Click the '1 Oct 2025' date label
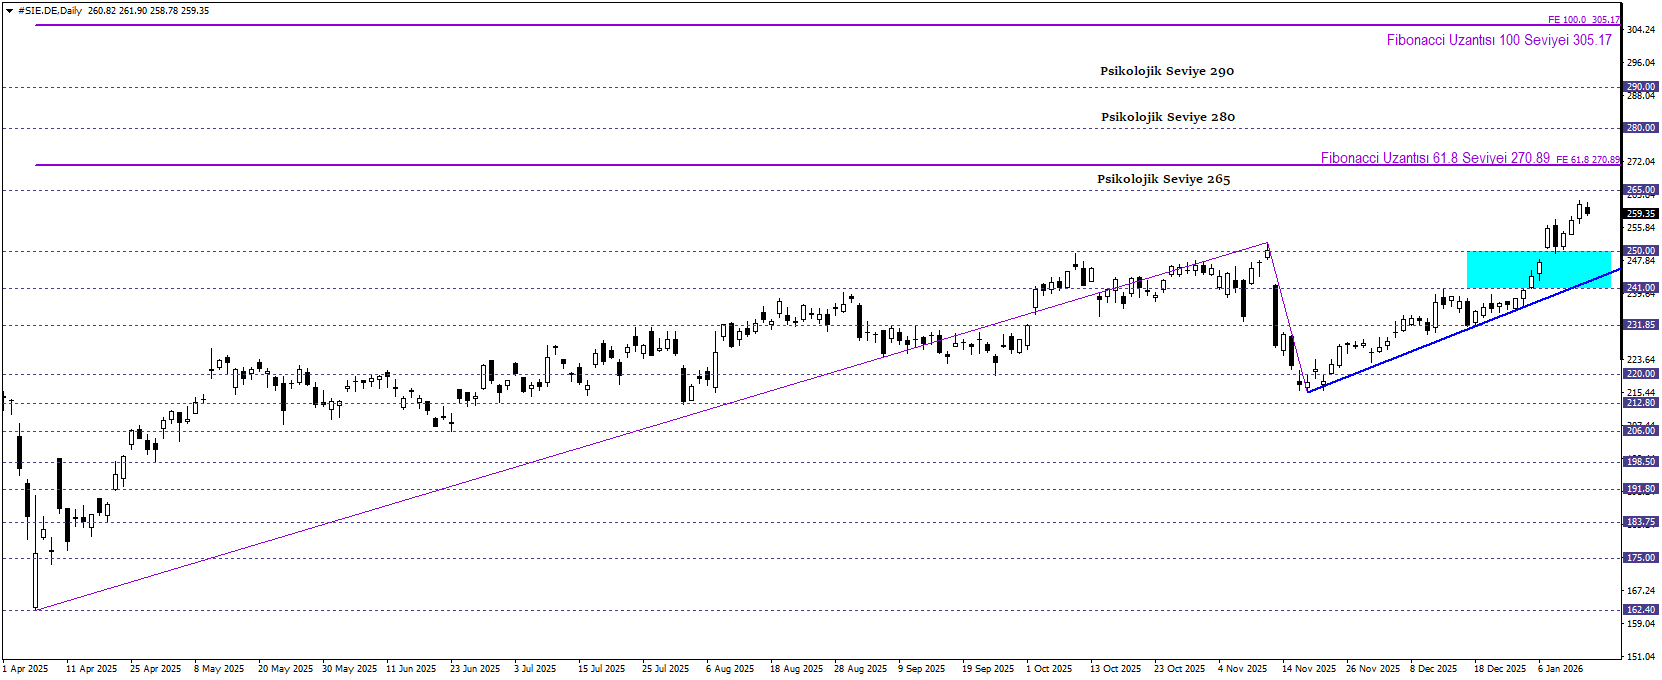The height and width of the screenshot is (680, 1662). click(x=1049, y=669)
